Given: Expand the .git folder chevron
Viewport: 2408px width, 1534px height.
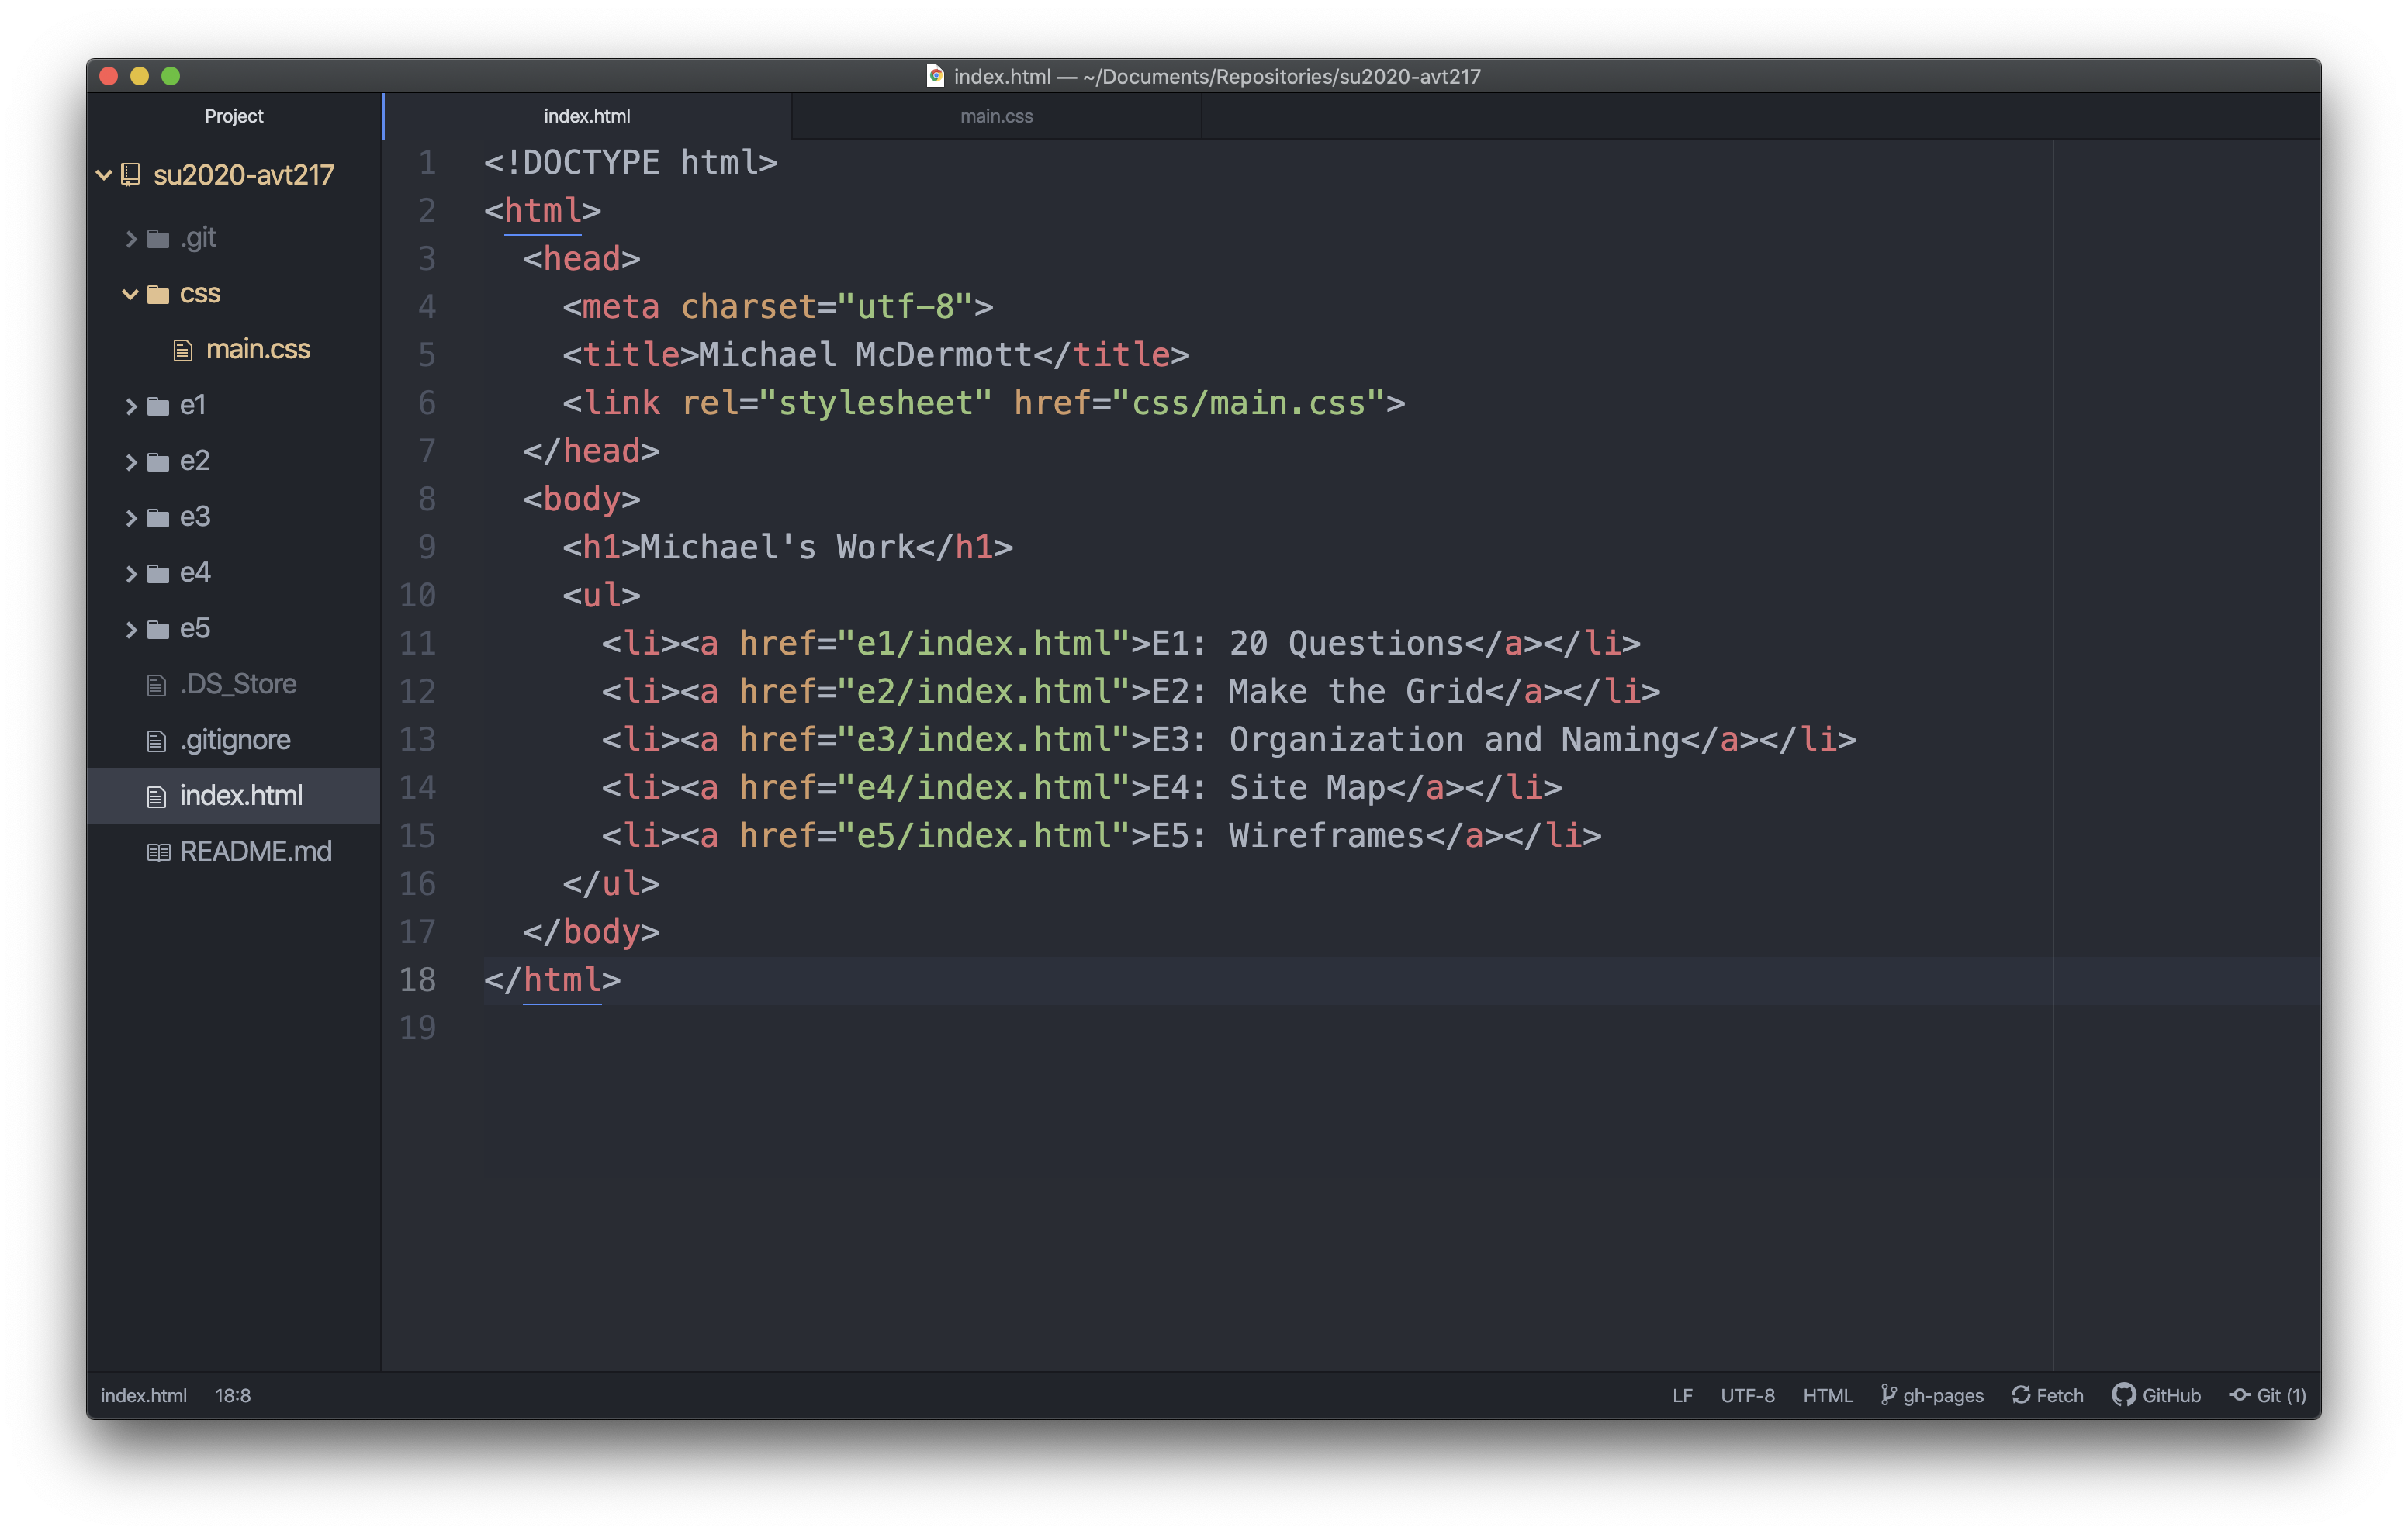Looking at the screenshot, I should [x=131, y=238].
